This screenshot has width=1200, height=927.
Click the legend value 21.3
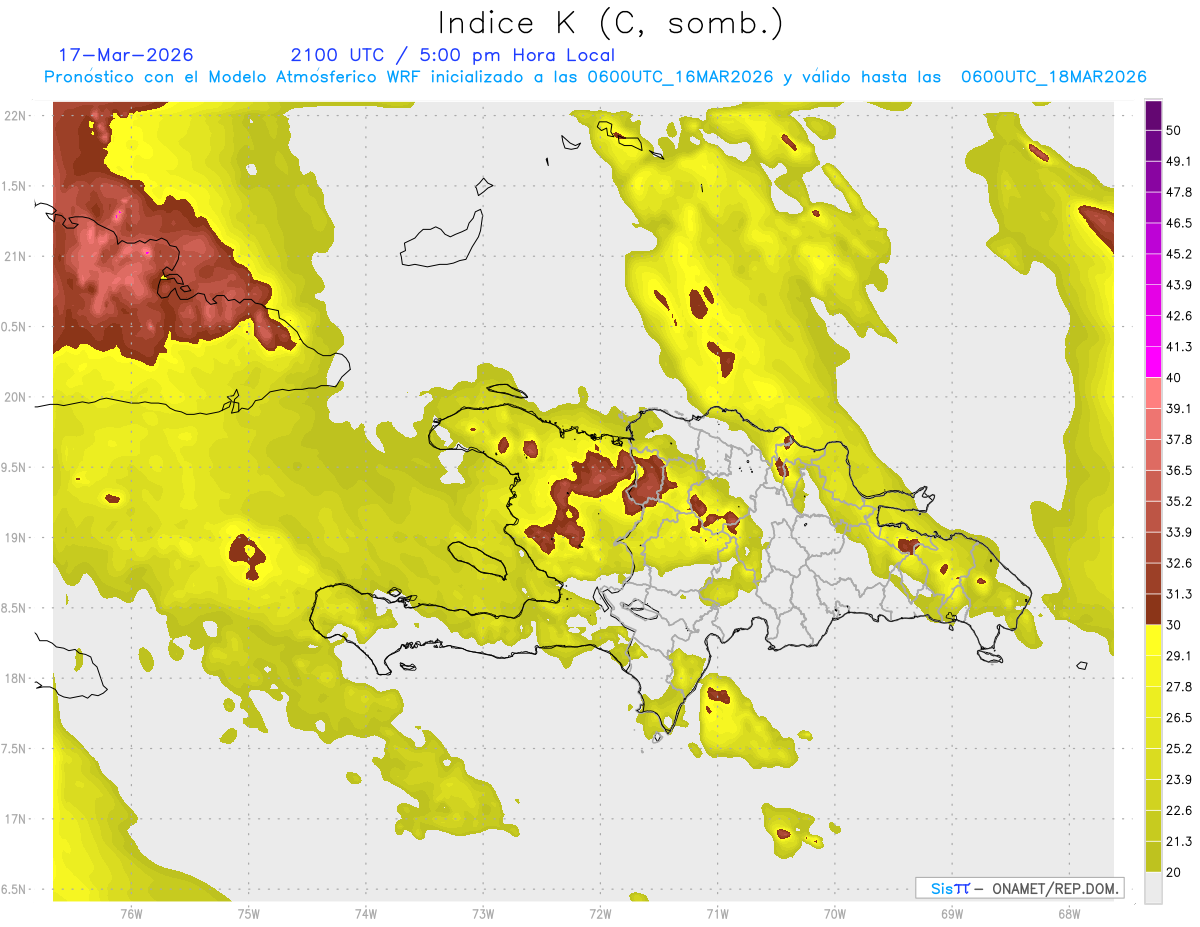click(1178, 842)
